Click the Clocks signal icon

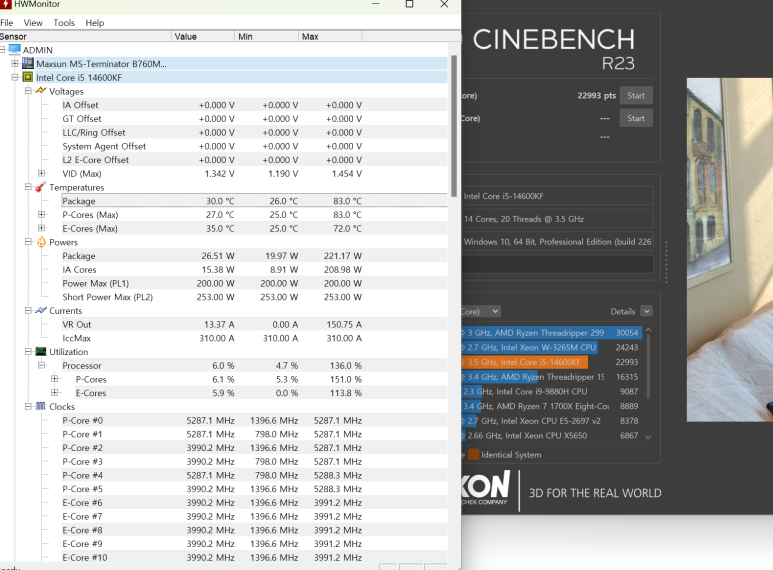[41, 406]
